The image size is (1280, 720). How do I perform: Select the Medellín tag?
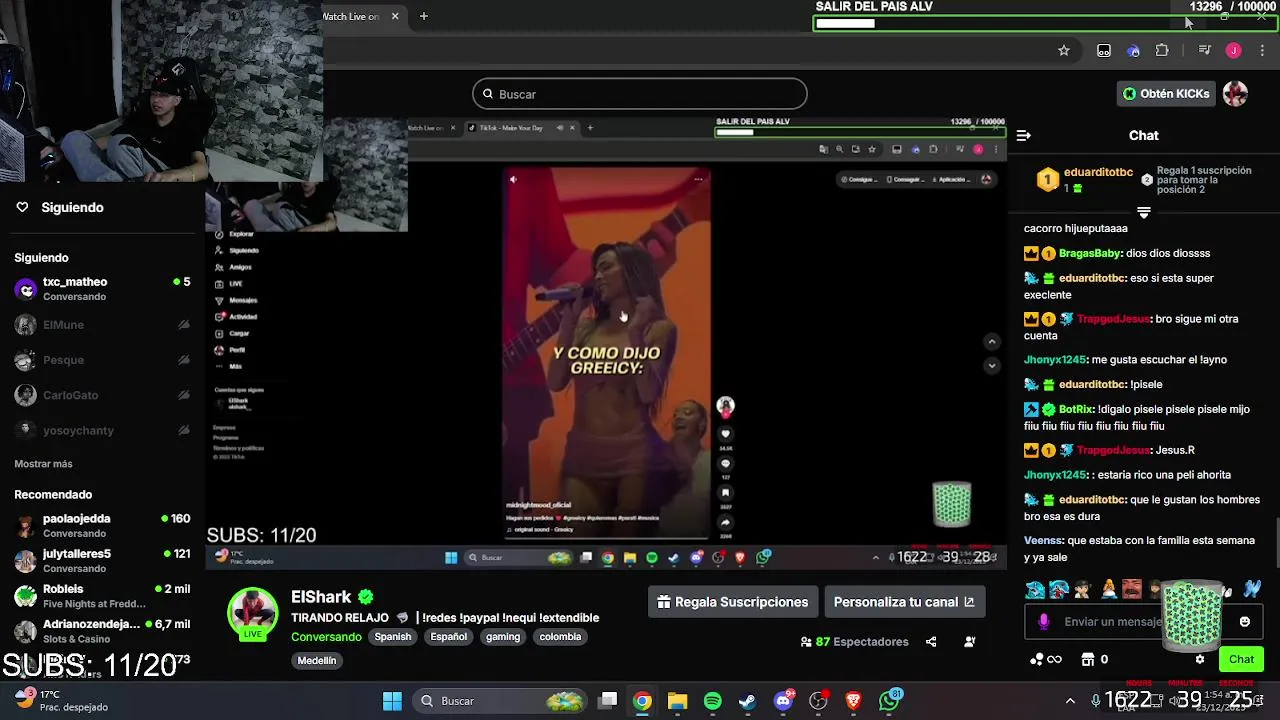[317, 661]
